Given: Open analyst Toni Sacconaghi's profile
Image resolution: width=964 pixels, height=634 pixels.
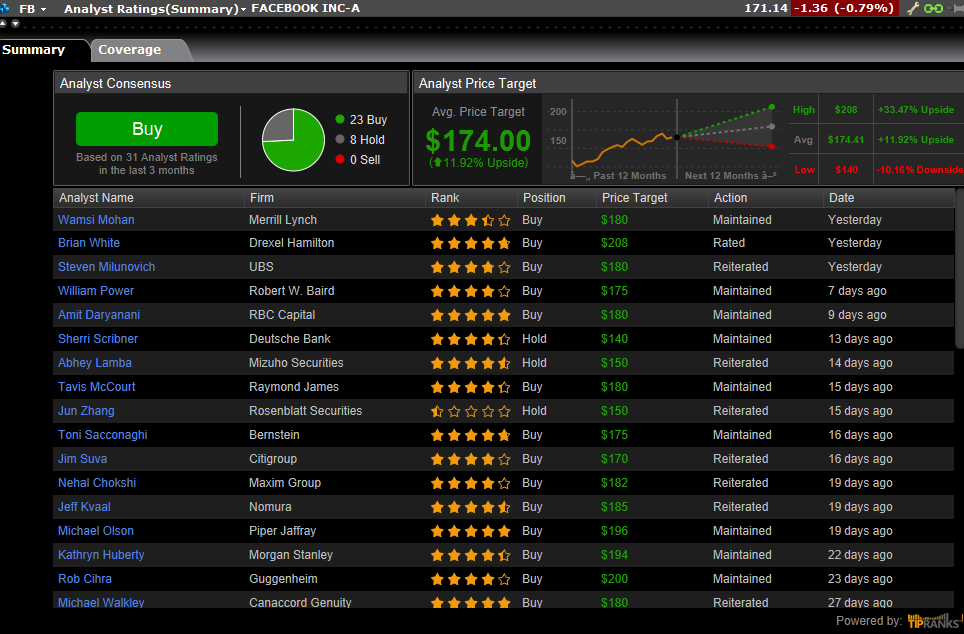Looking at the screenshot, I should click(103, 434).
